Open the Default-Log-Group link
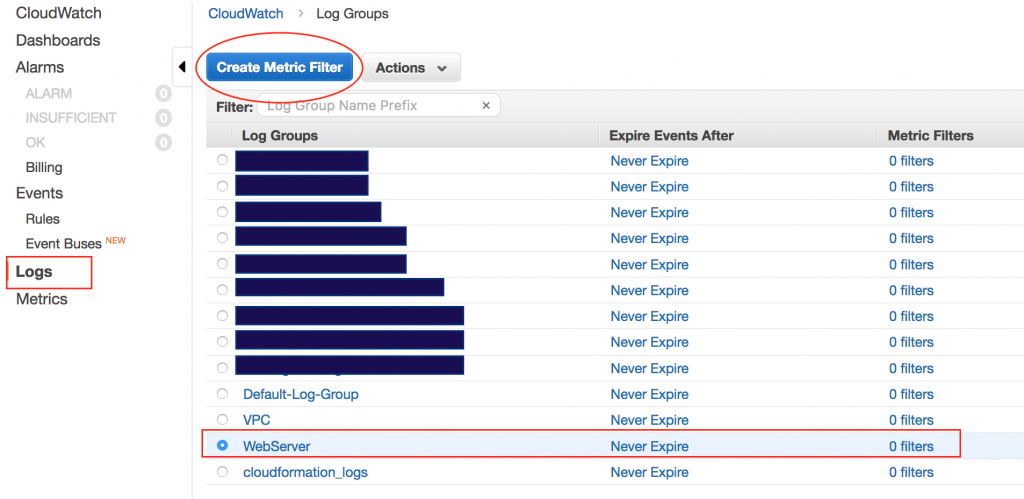The height and width of the screenshot is (499, 1024). tap(300, 394)
